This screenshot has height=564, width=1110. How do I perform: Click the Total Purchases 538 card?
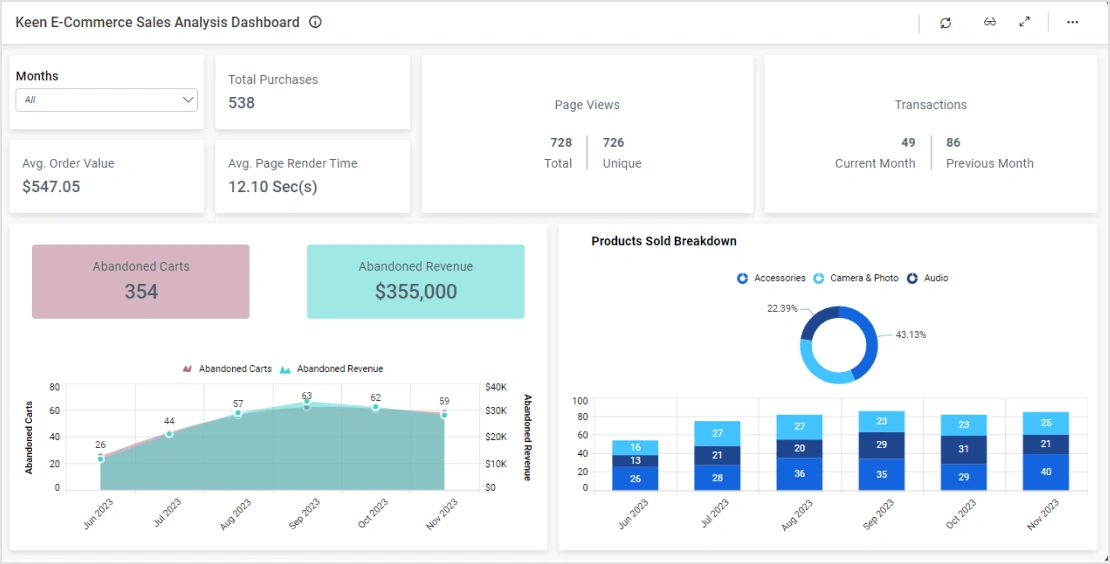pyautogui.click(x=312, y=92)
